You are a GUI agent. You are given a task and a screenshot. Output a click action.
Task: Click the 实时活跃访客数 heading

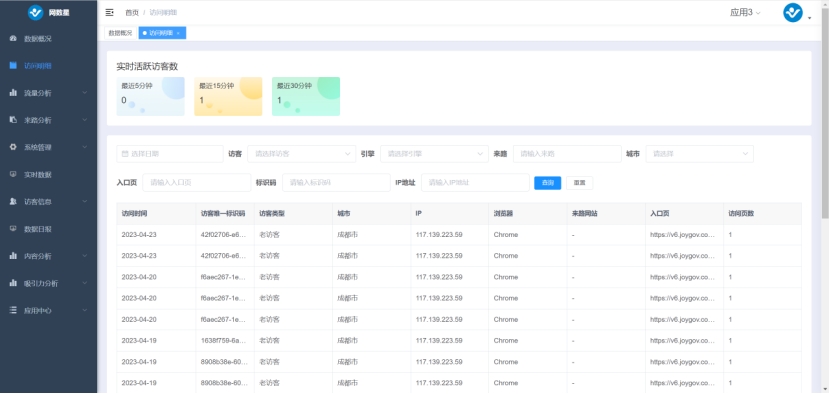[147, 67]
